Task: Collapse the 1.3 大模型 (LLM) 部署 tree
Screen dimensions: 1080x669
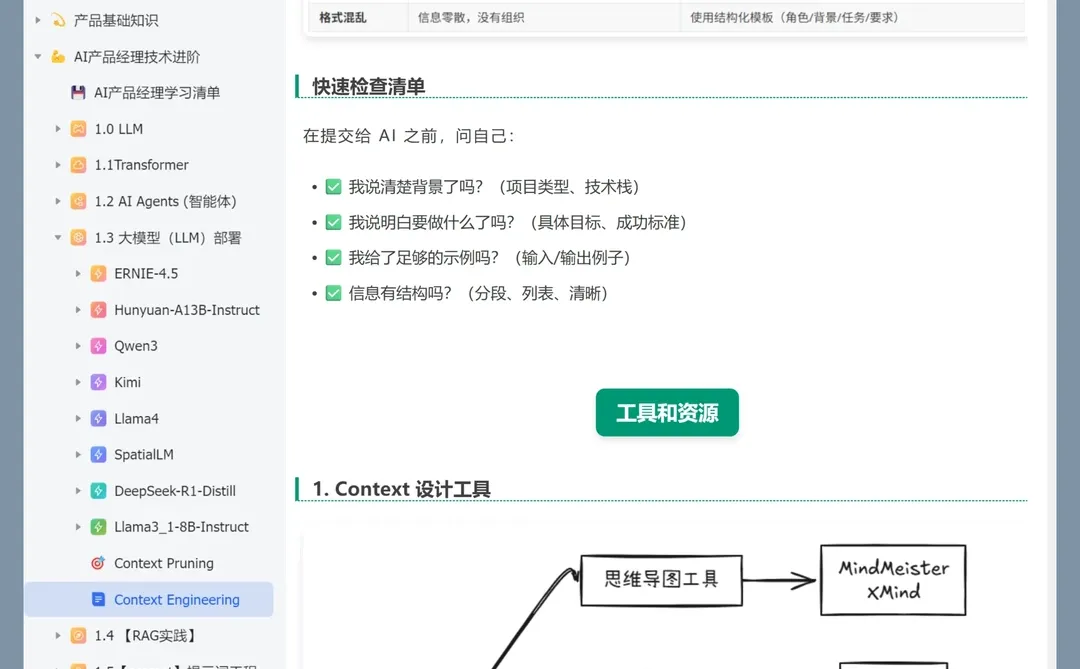Action: point(58,237)
